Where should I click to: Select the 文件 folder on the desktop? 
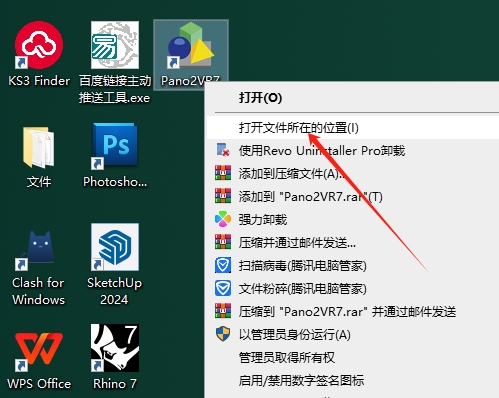pyautogui.click(x=39, y=156)
